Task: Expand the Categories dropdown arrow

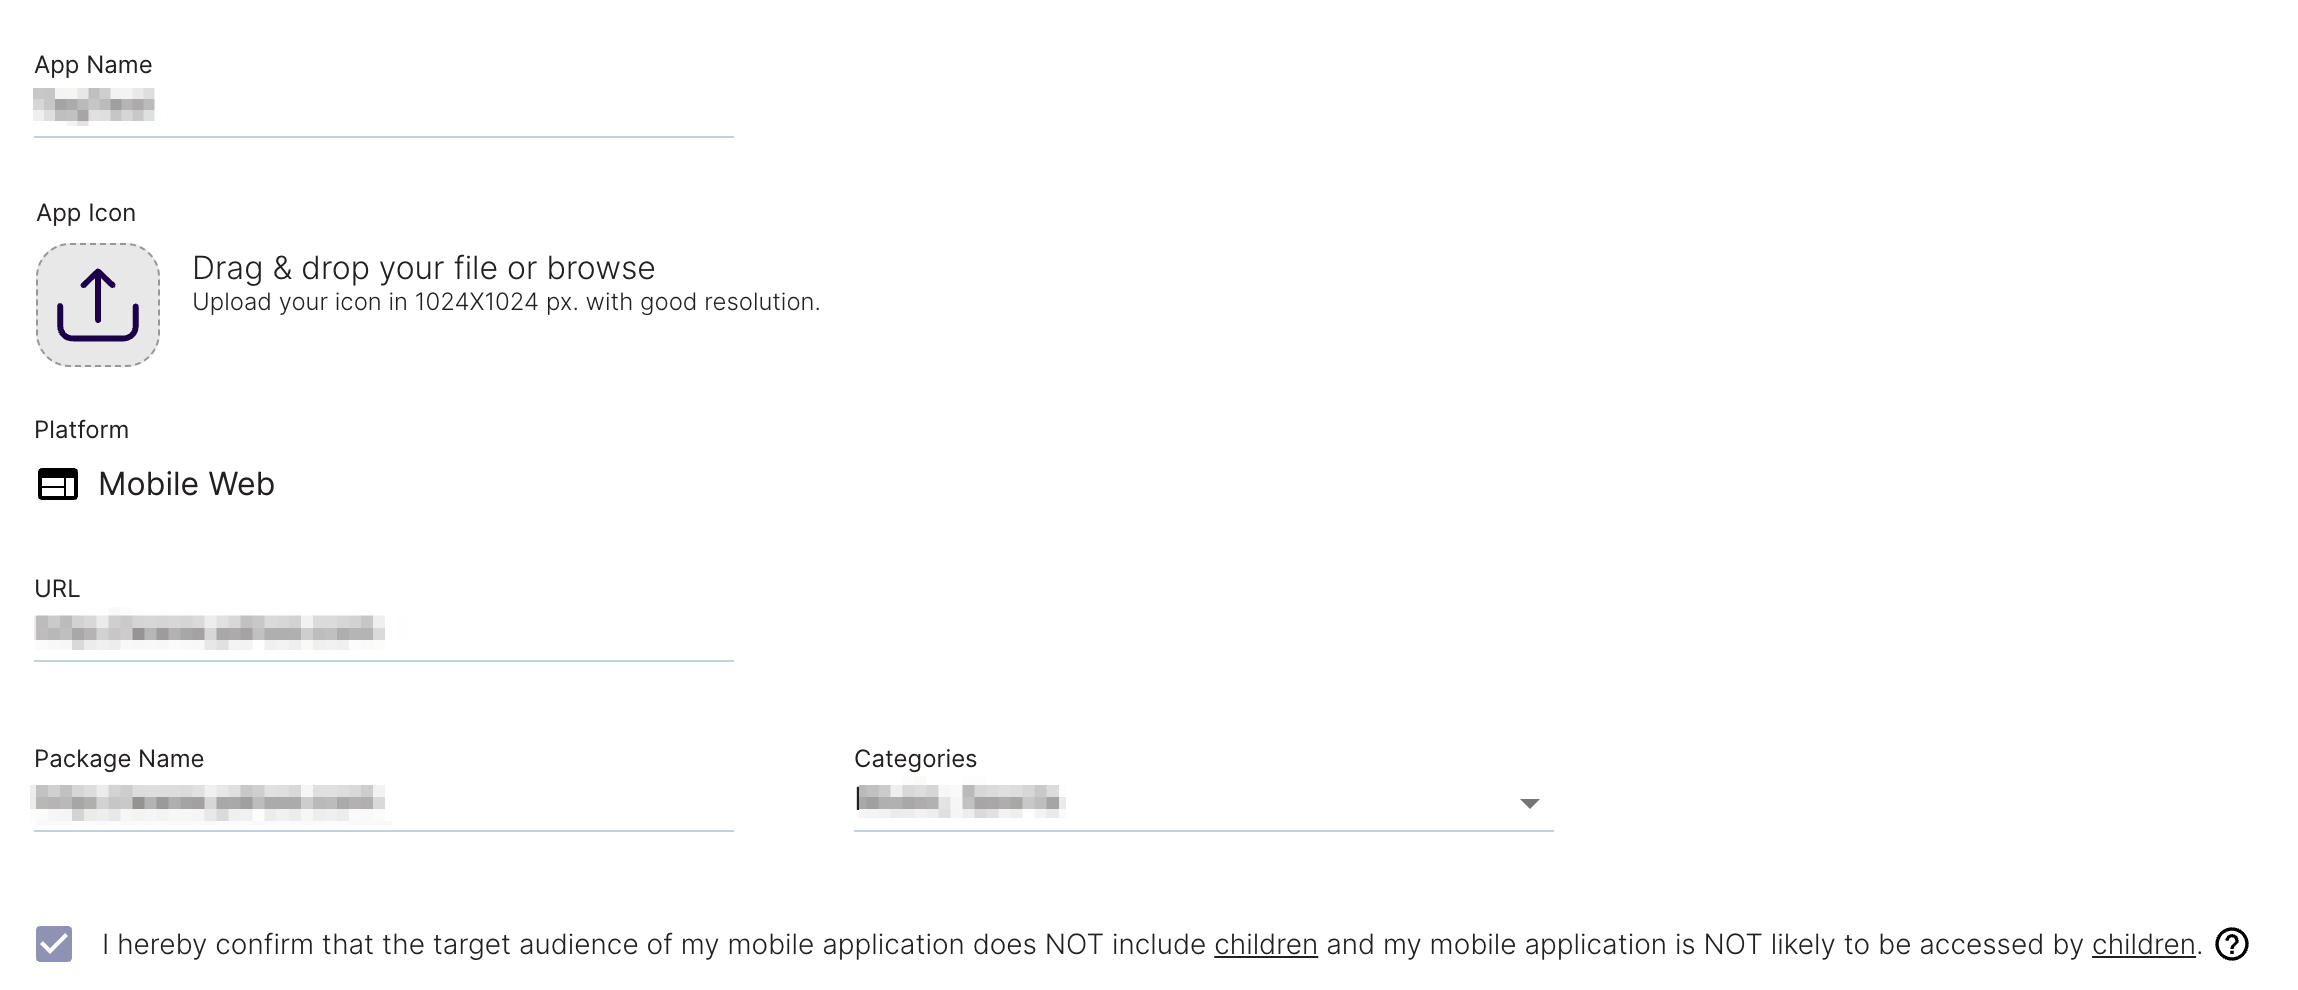Action: pos(1529,803)
